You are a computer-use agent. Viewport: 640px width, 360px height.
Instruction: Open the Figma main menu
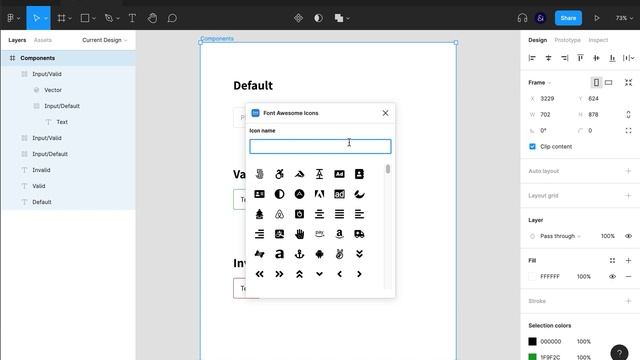[11, 18]
